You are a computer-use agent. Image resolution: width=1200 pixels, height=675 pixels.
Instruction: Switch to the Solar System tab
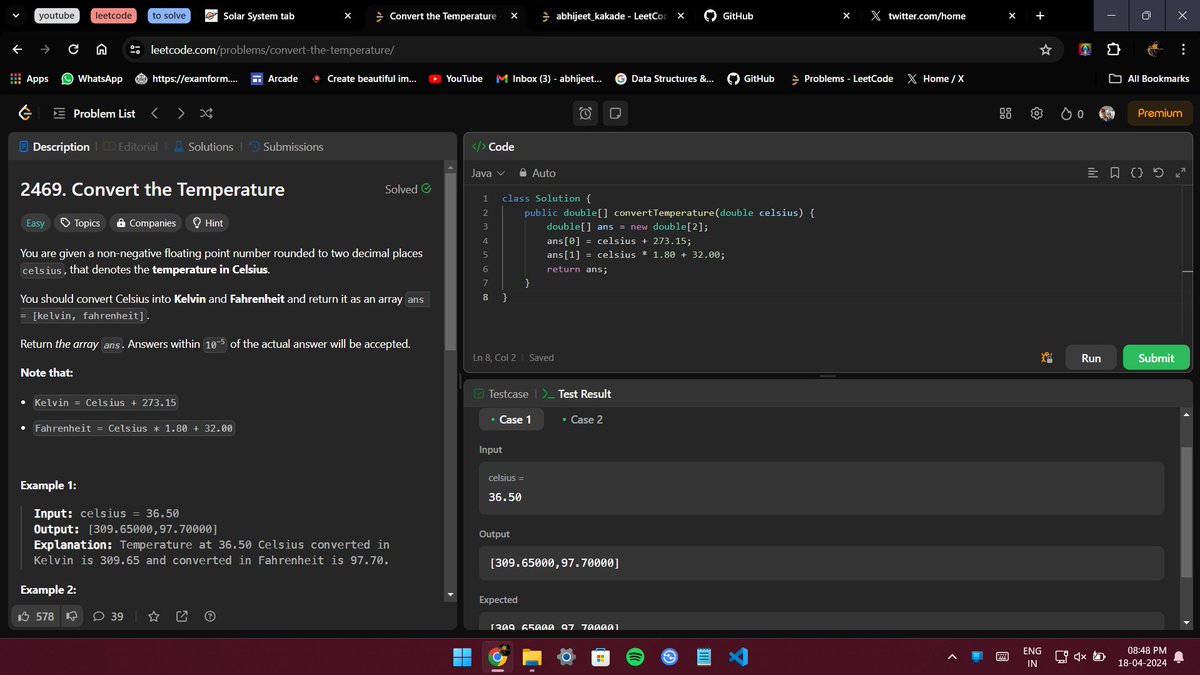(277, 16)
